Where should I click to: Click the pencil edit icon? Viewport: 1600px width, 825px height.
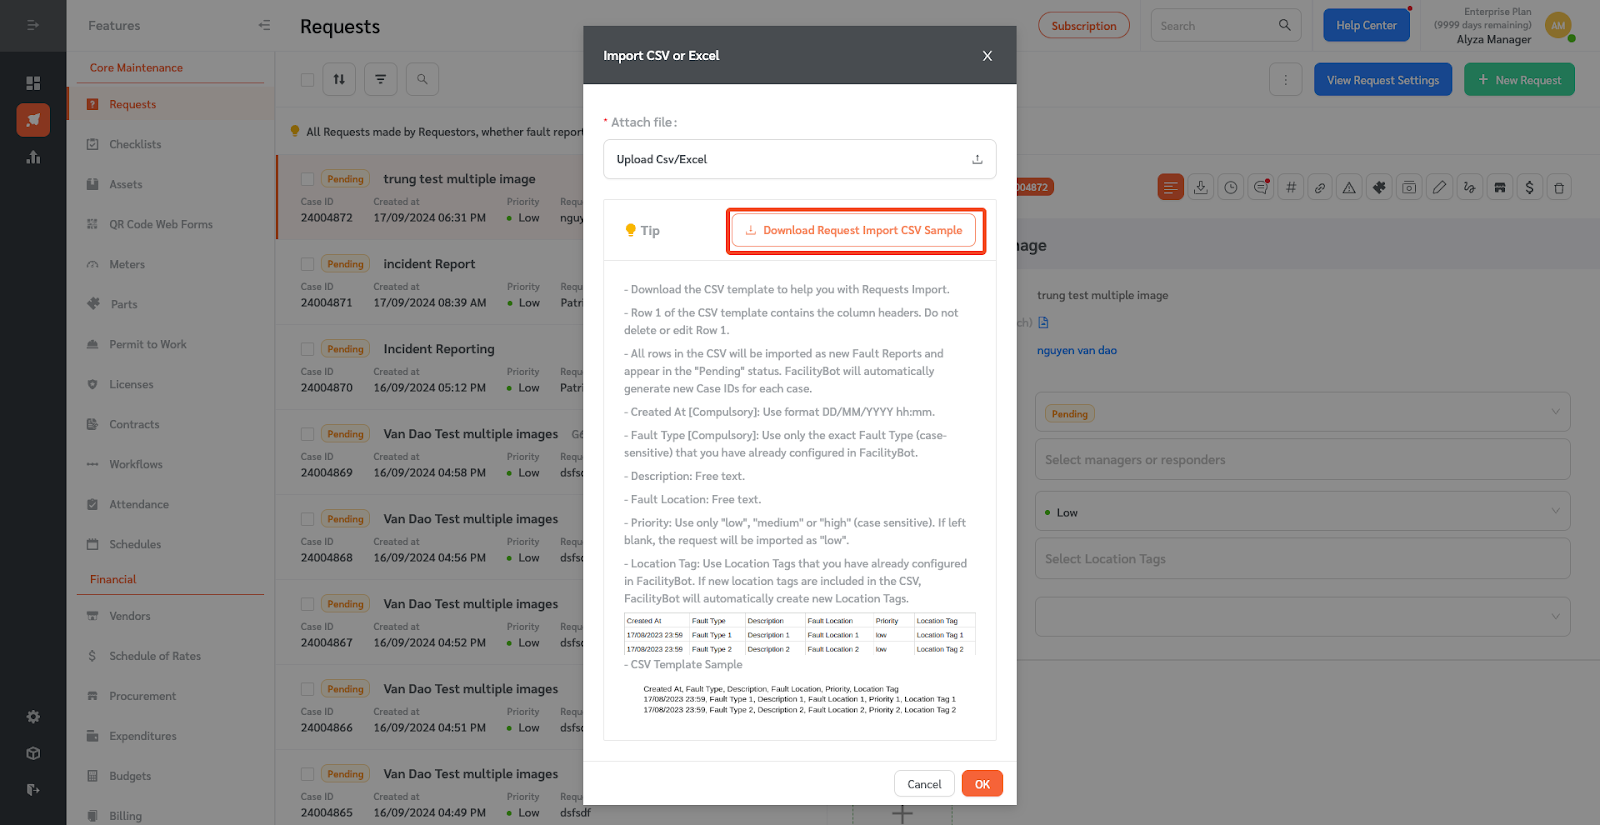click(x=1439, y=187)
